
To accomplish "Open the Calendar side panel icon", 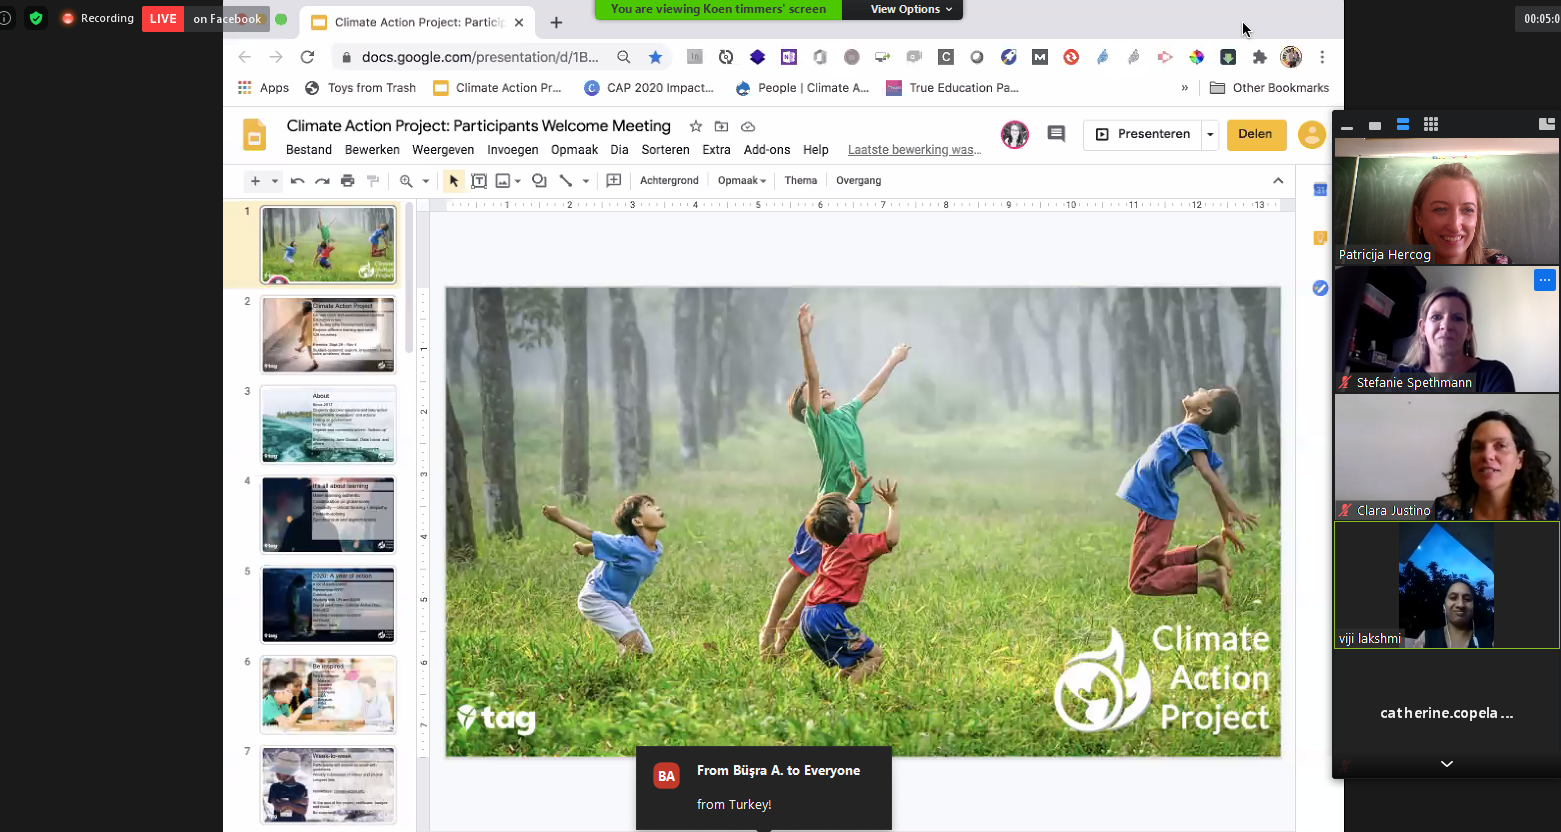I will coord(1320,190).
